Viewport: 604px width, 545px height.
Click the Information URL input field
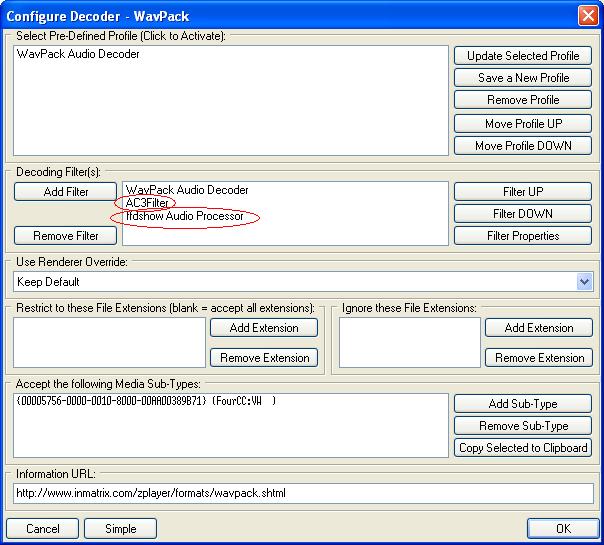tap(303, 493)
